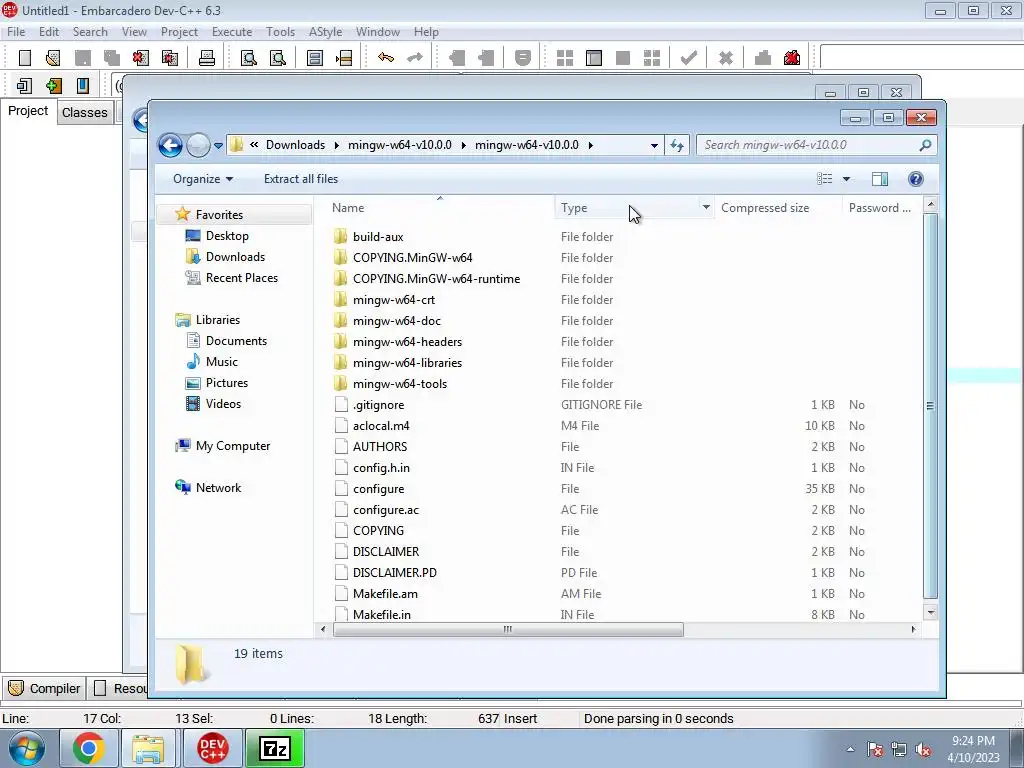The image size is (1024, 768).
Task: Click the vertical scrollbar down arrow in file list
Action: 931,613
